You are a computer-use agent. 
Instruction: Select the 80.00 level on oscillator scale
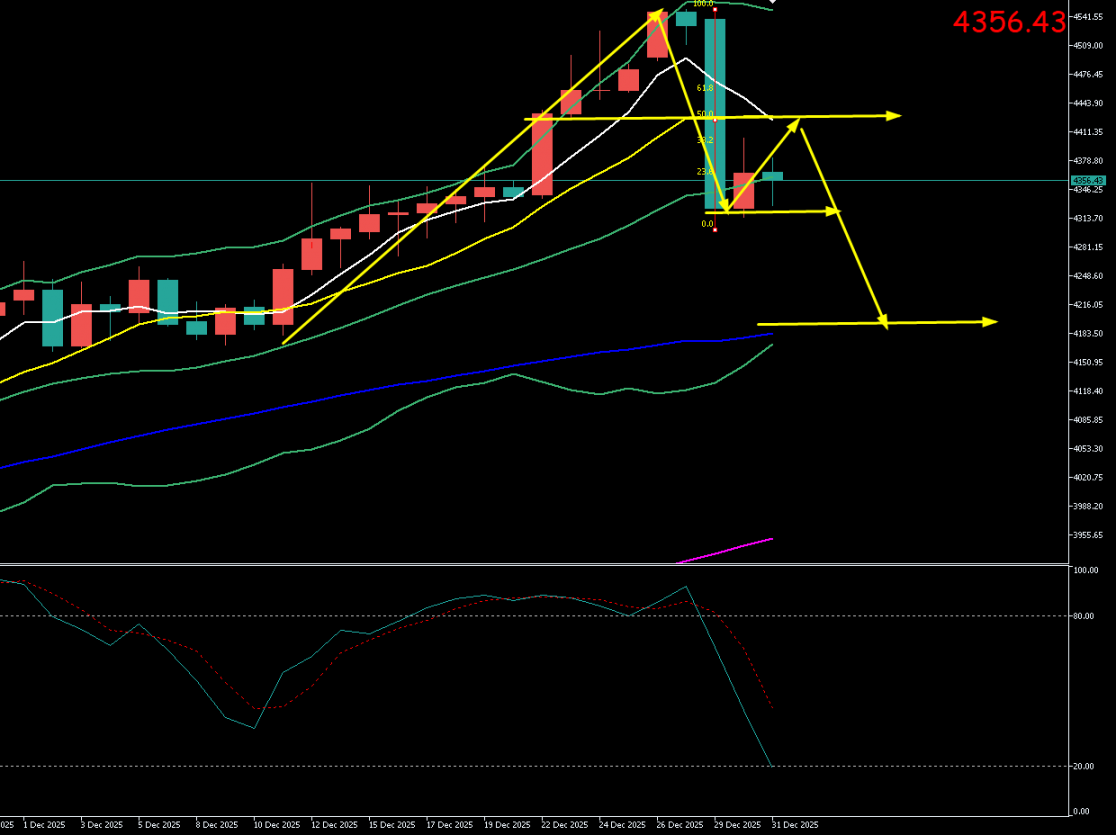tap(1084, 616)
